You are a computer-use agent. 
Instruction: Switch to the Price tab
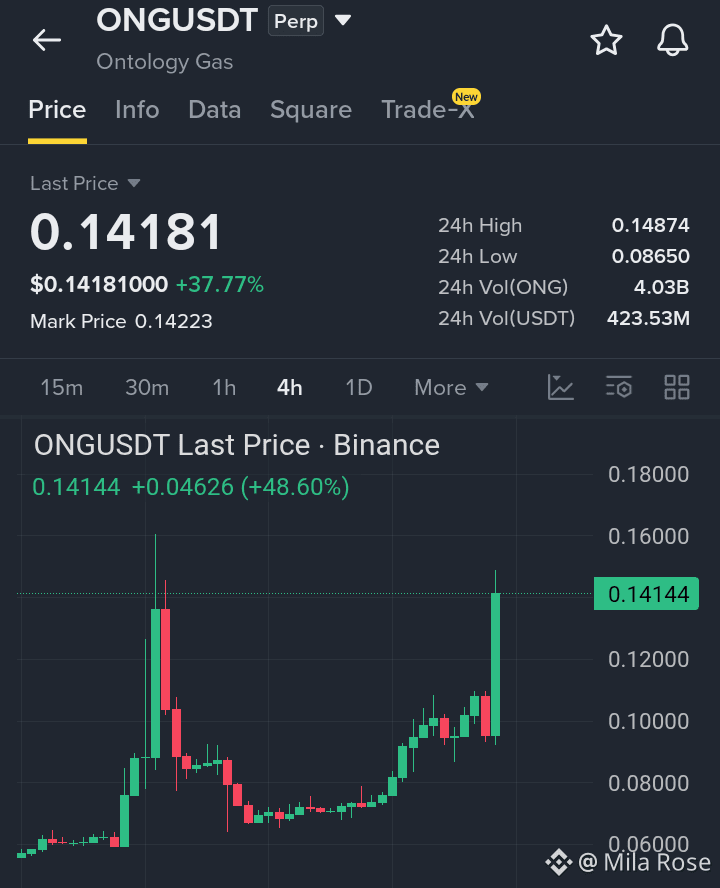57,110
